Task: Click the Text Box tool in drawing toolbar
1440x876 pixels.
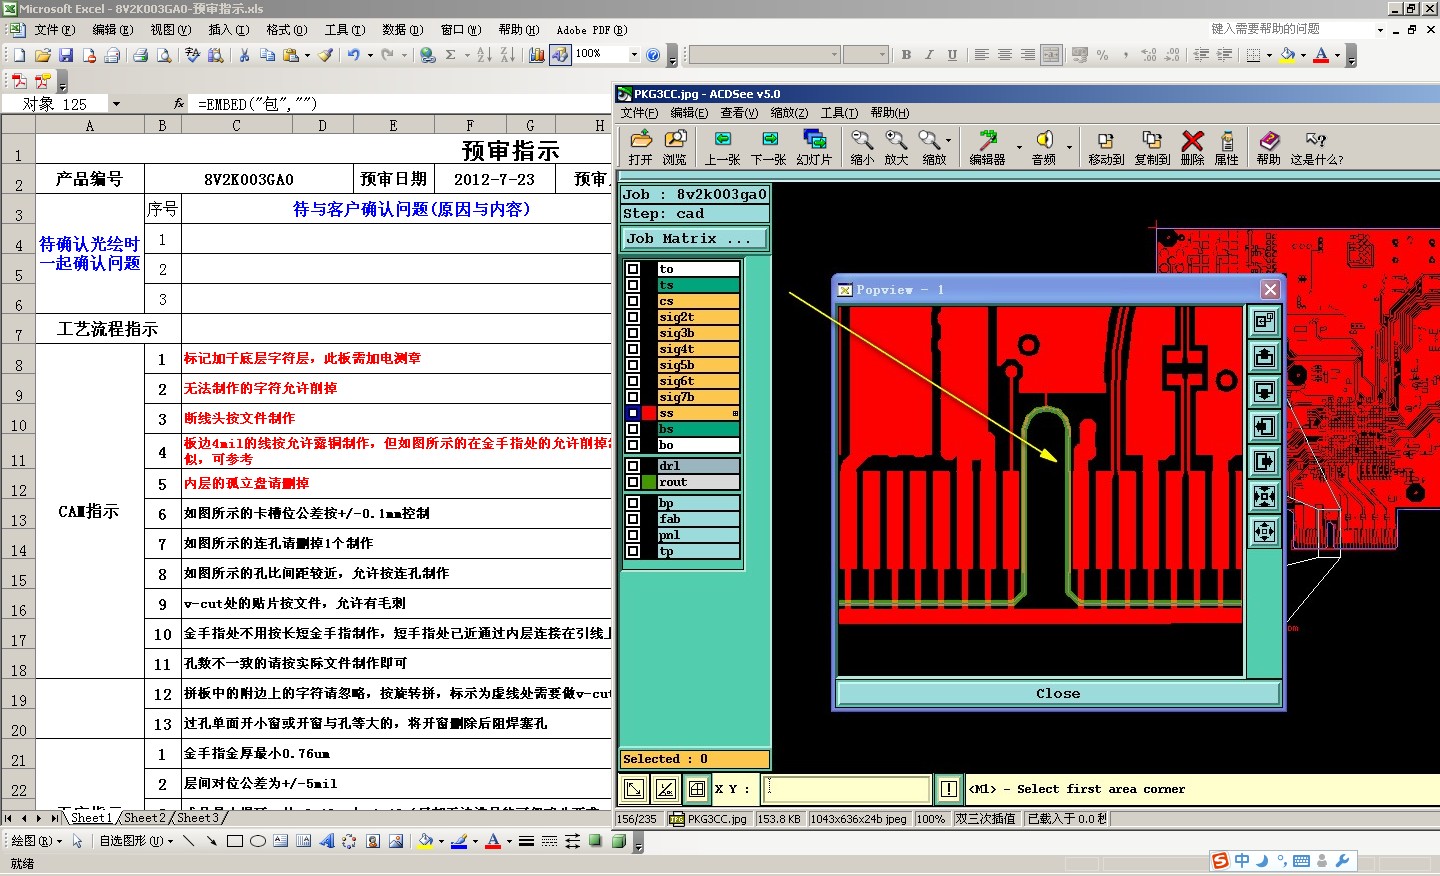Action: pos(280,841)
